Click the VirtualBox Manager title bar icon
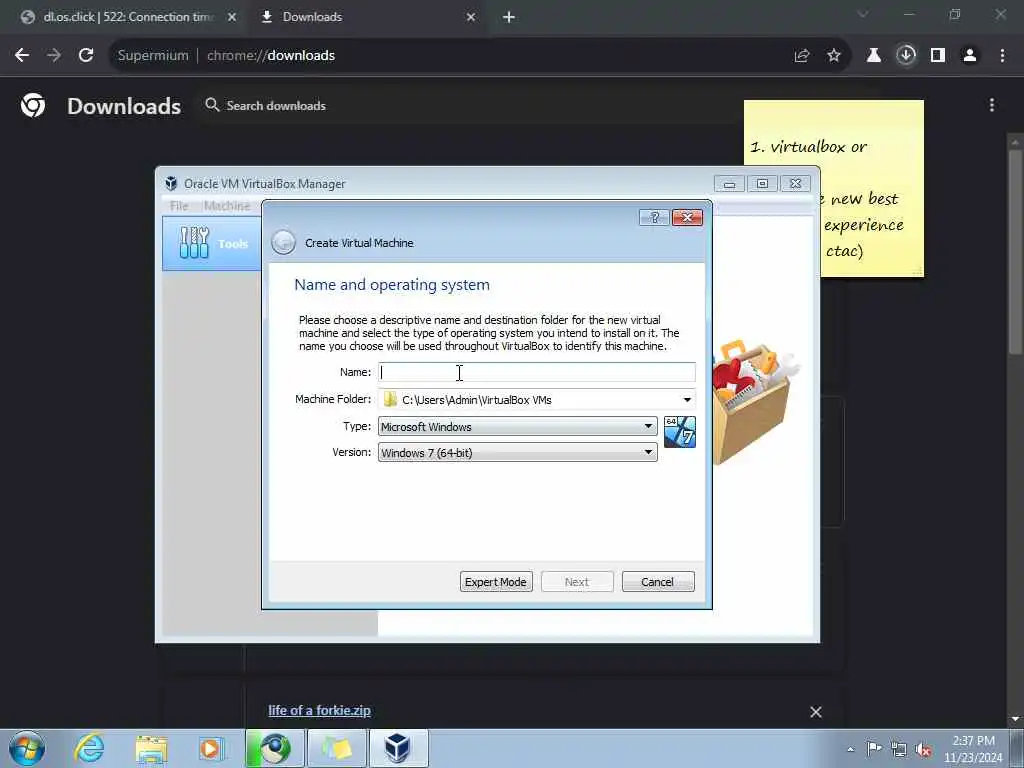This screenshot has height=768, width=1024. 171,184
